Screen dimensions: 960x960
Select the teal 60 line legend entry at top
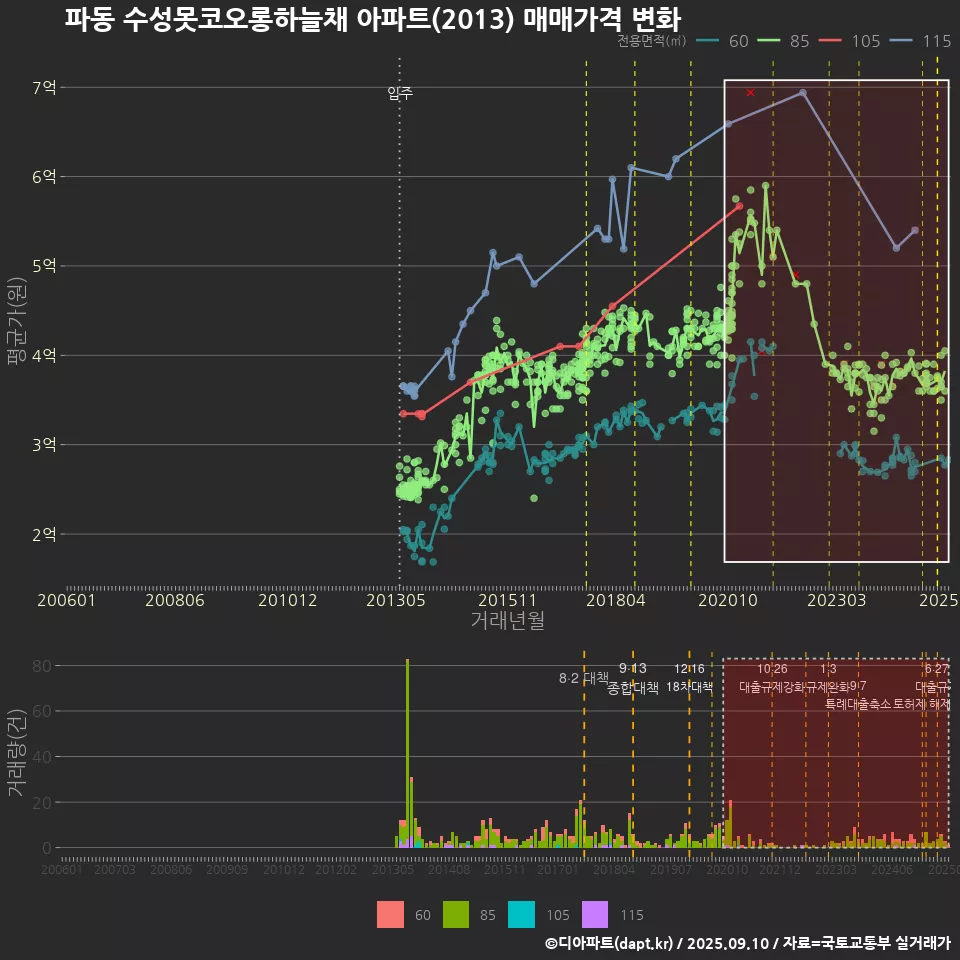(723, 41)
